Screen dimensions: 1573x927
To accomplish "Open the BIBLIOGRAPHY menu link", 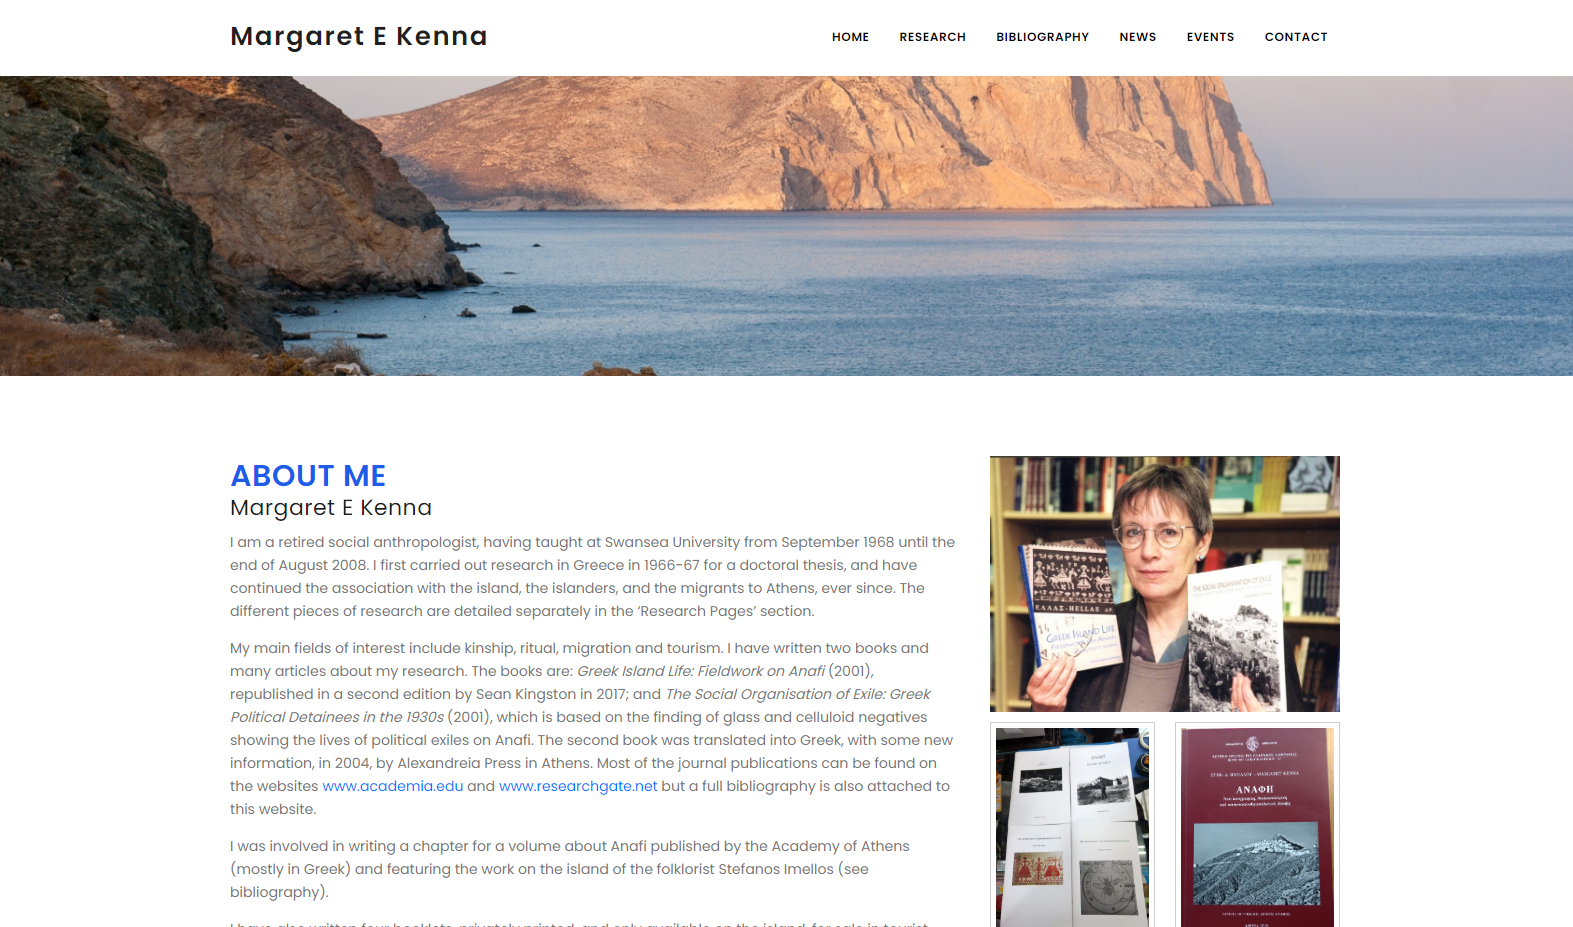I will [1042, 37].
